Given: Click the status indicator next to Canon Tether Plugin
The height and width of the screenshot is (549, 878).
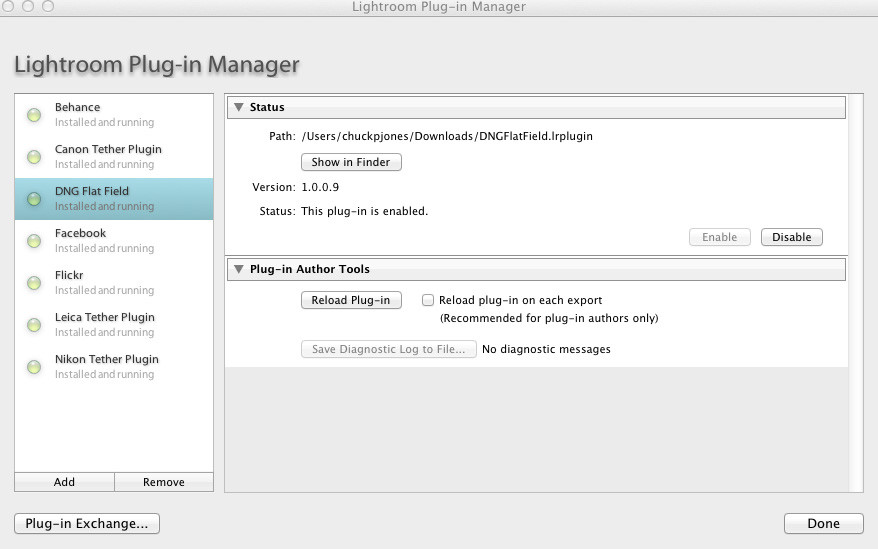Looking at the screenshot, I should (x=34, y=157).
